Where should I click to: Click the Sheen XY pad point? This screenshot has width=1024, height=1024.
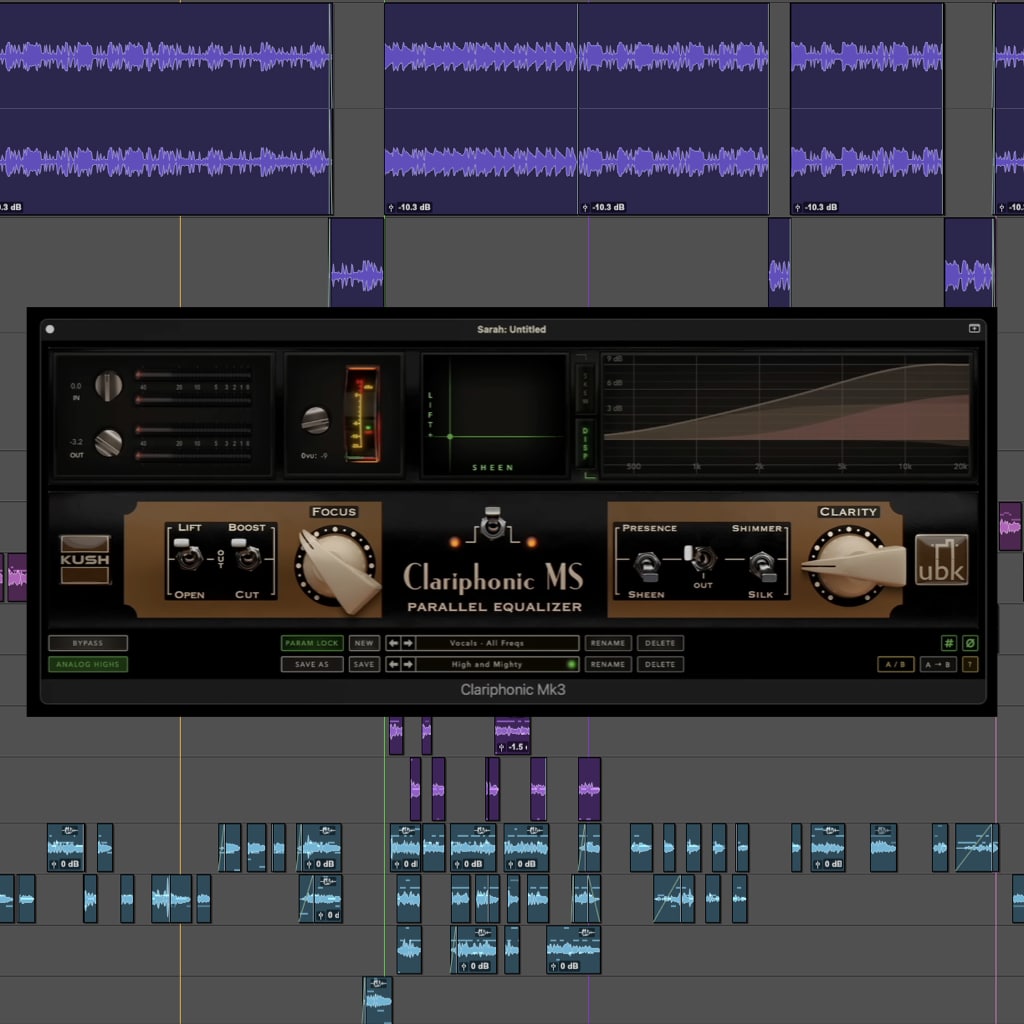(x=450, y=436)
